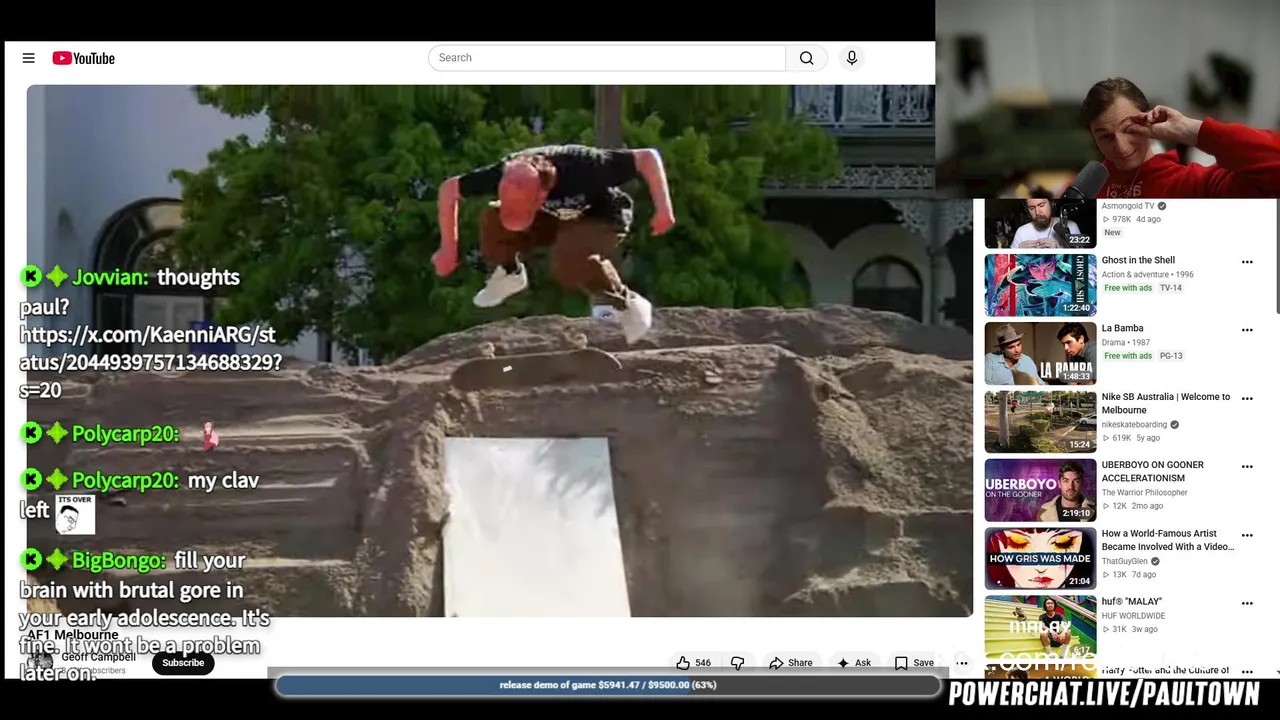Click the x.com KaenniARG link in chat

150,362
